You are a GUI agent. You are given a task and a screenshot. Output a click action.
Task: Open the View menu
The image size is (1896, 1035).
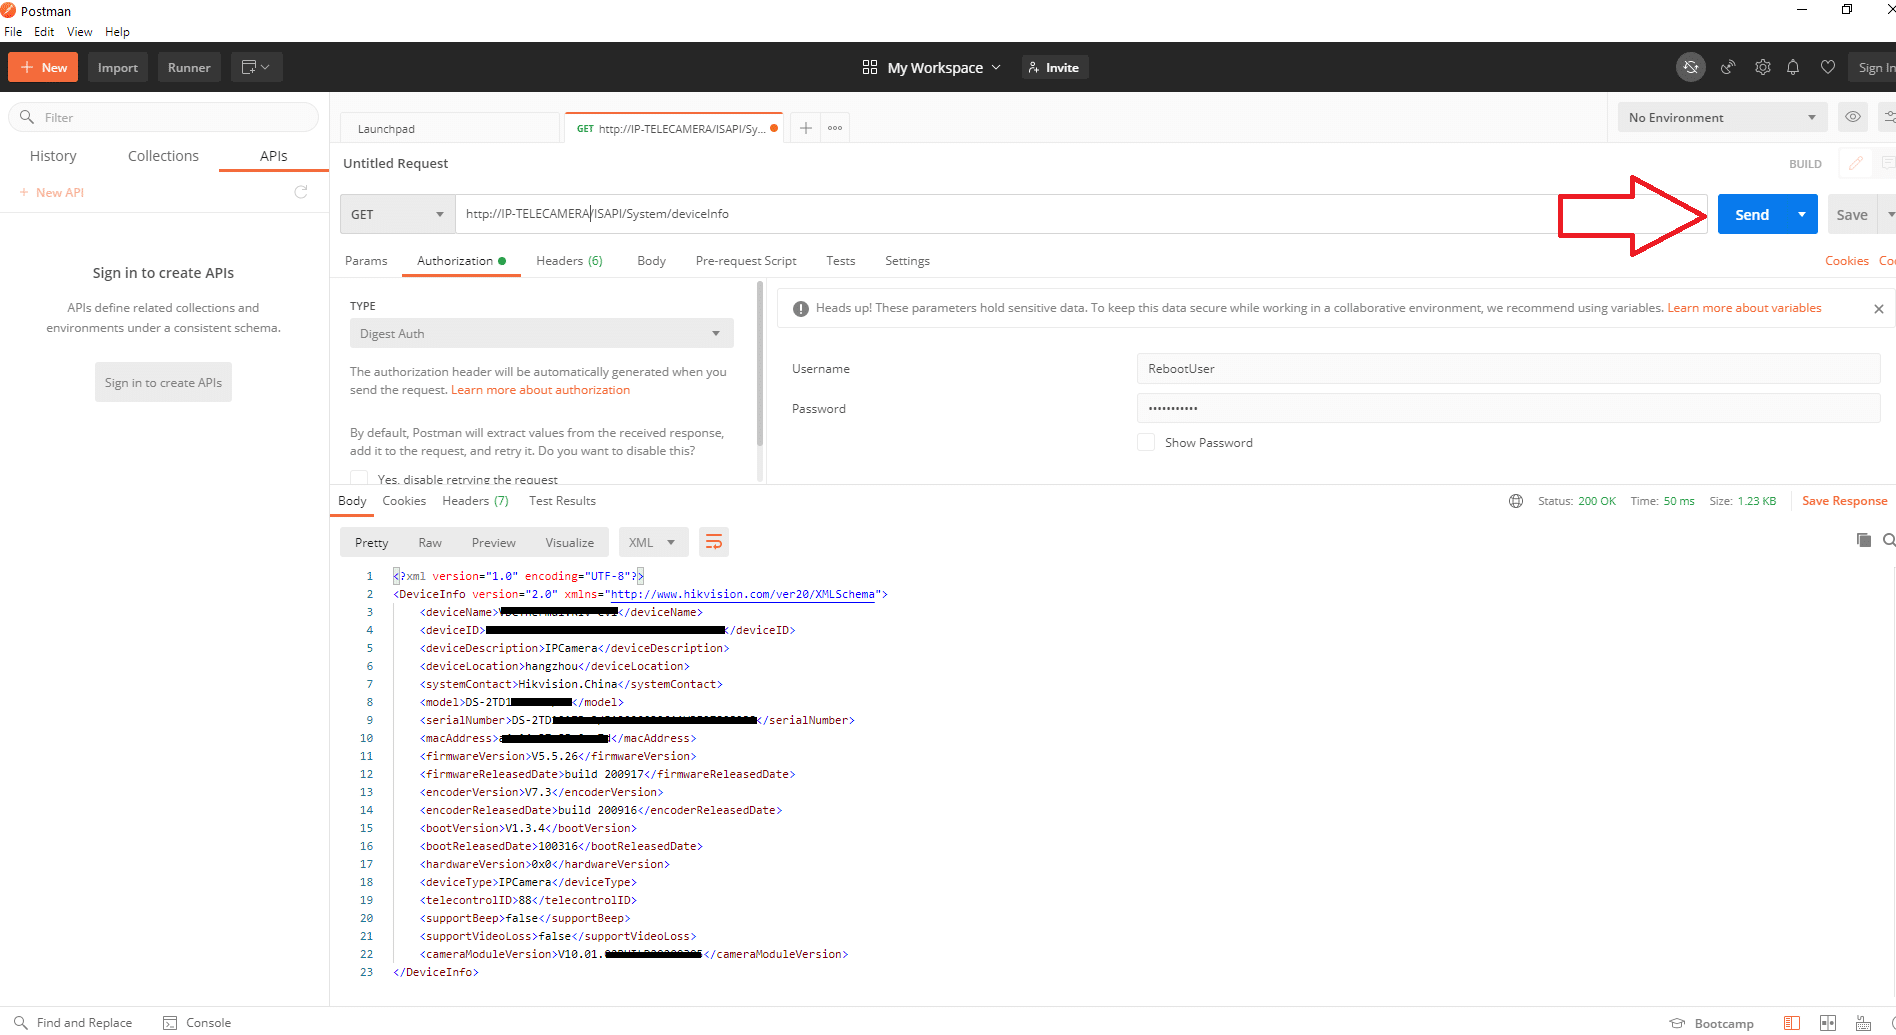[x=79, y=31]
